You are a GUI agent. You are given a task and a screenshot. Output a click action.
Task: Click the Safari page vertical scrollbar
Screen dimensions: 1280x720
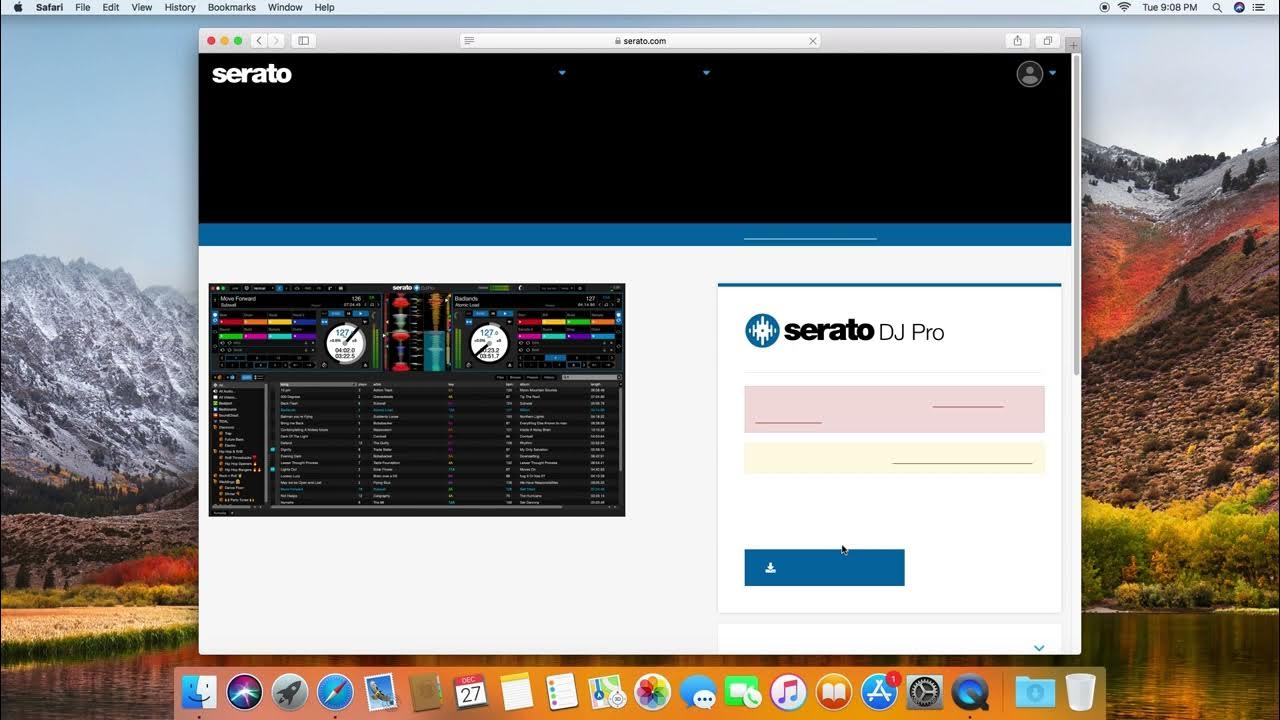tap(1076, 215)
